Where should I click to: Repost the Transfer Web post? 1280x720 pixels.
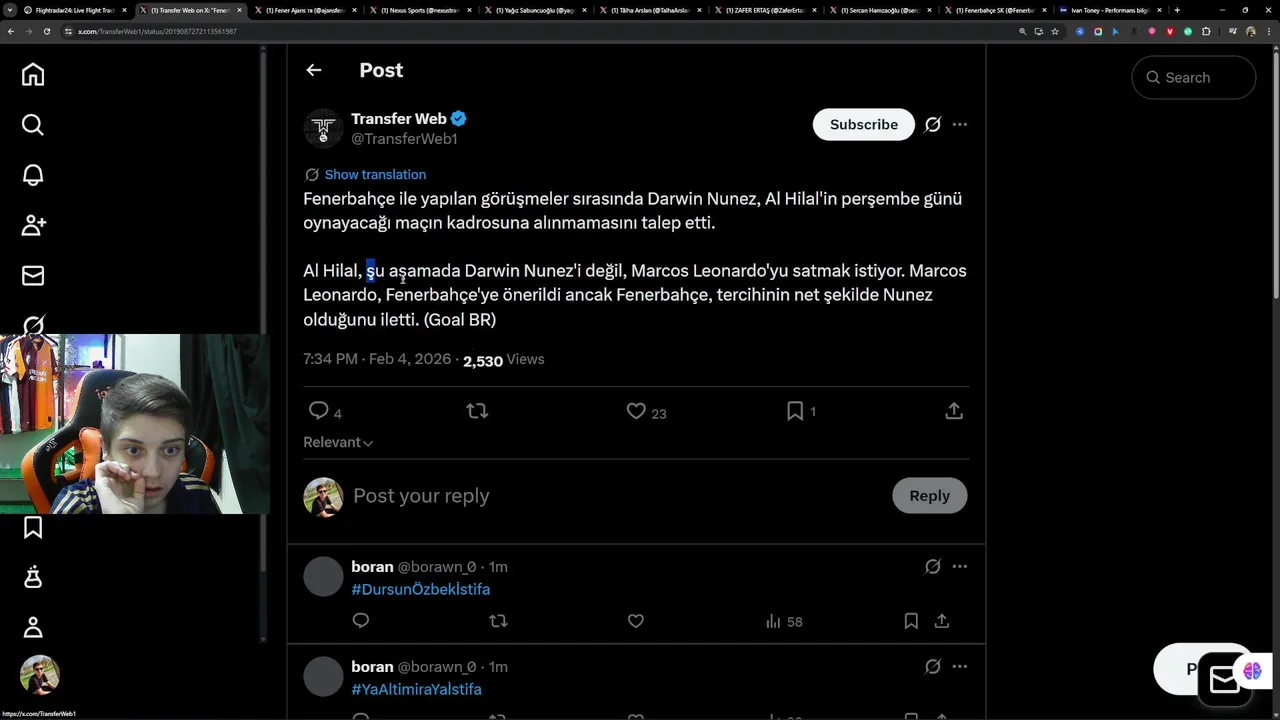(477, 411)
